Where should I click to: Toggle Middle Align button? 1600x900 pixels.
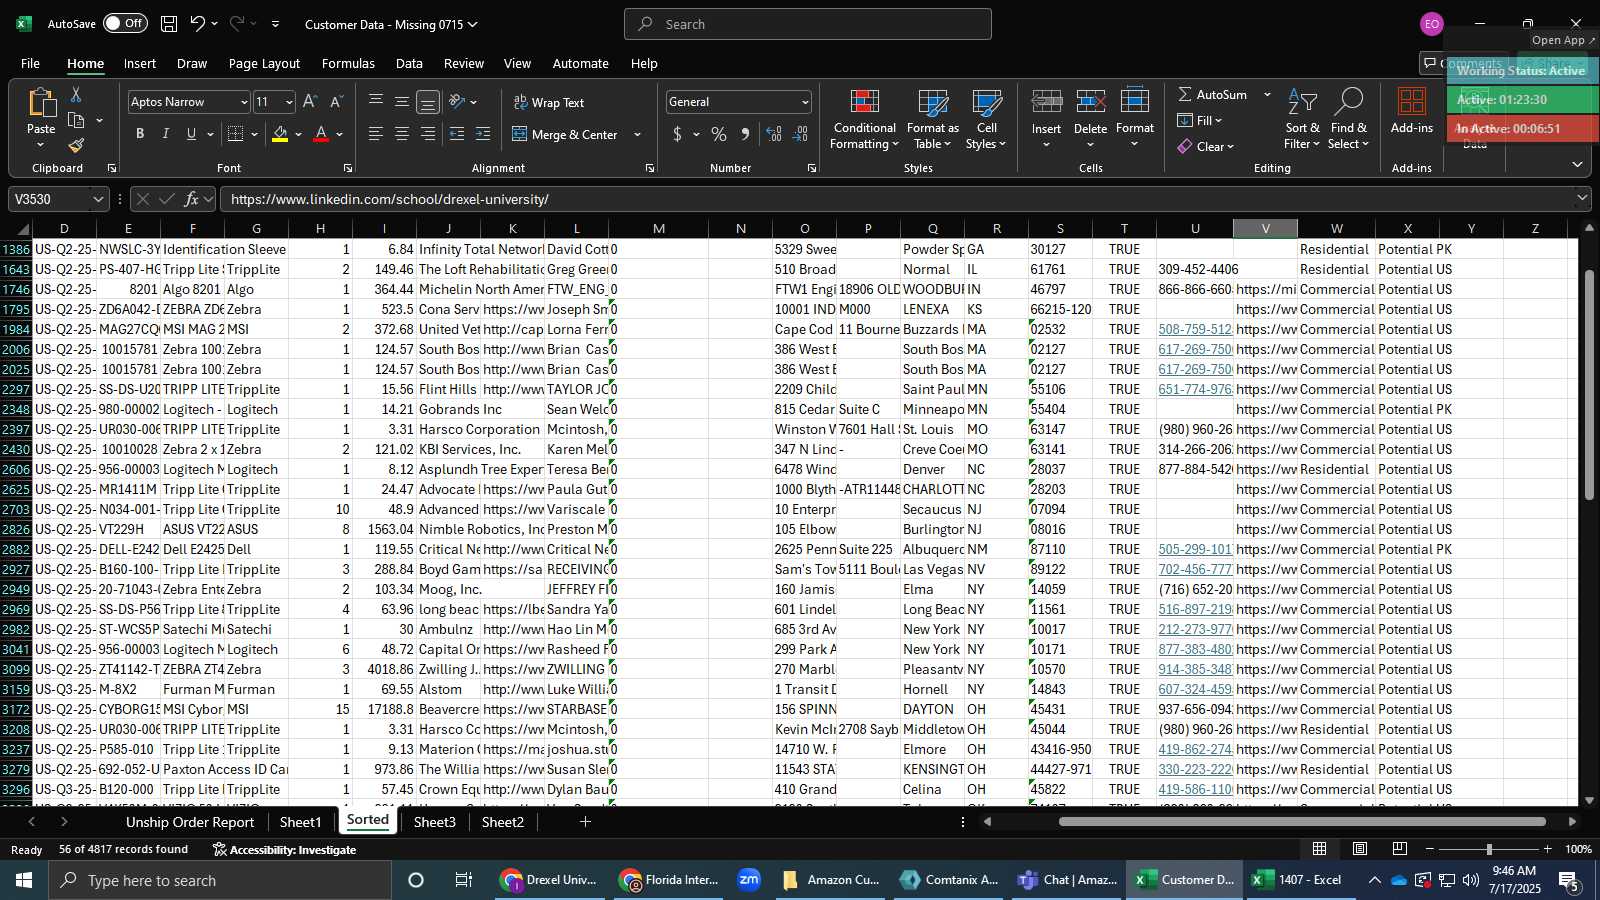(402, 102)
